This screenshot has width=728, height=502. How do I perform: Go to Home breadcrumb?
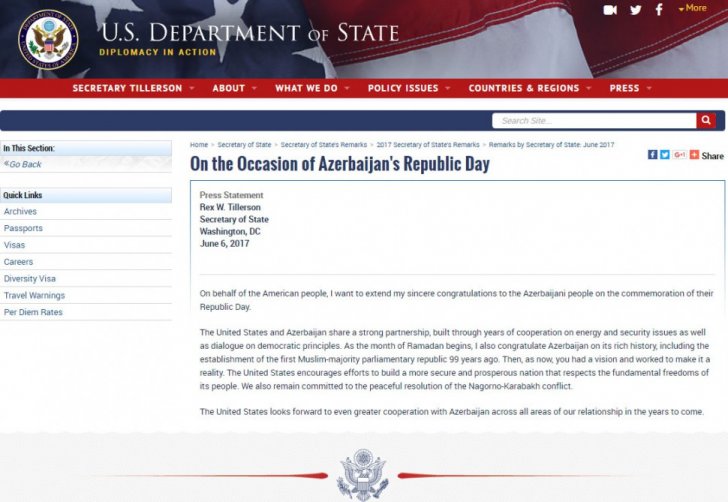[199, 145]
